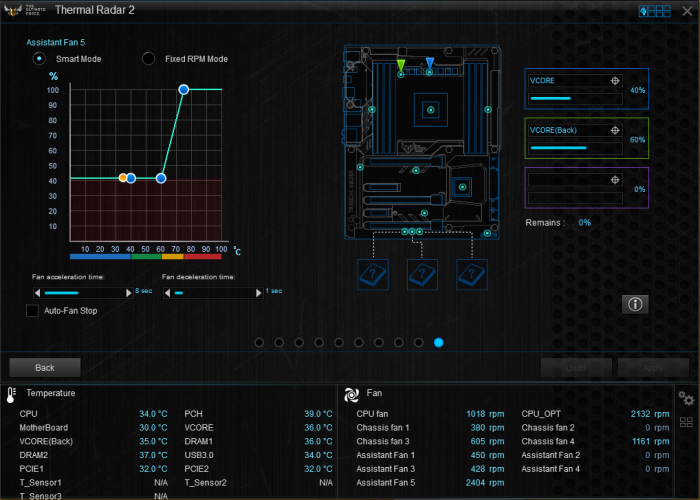Click the Undo button

pos(576,367)
